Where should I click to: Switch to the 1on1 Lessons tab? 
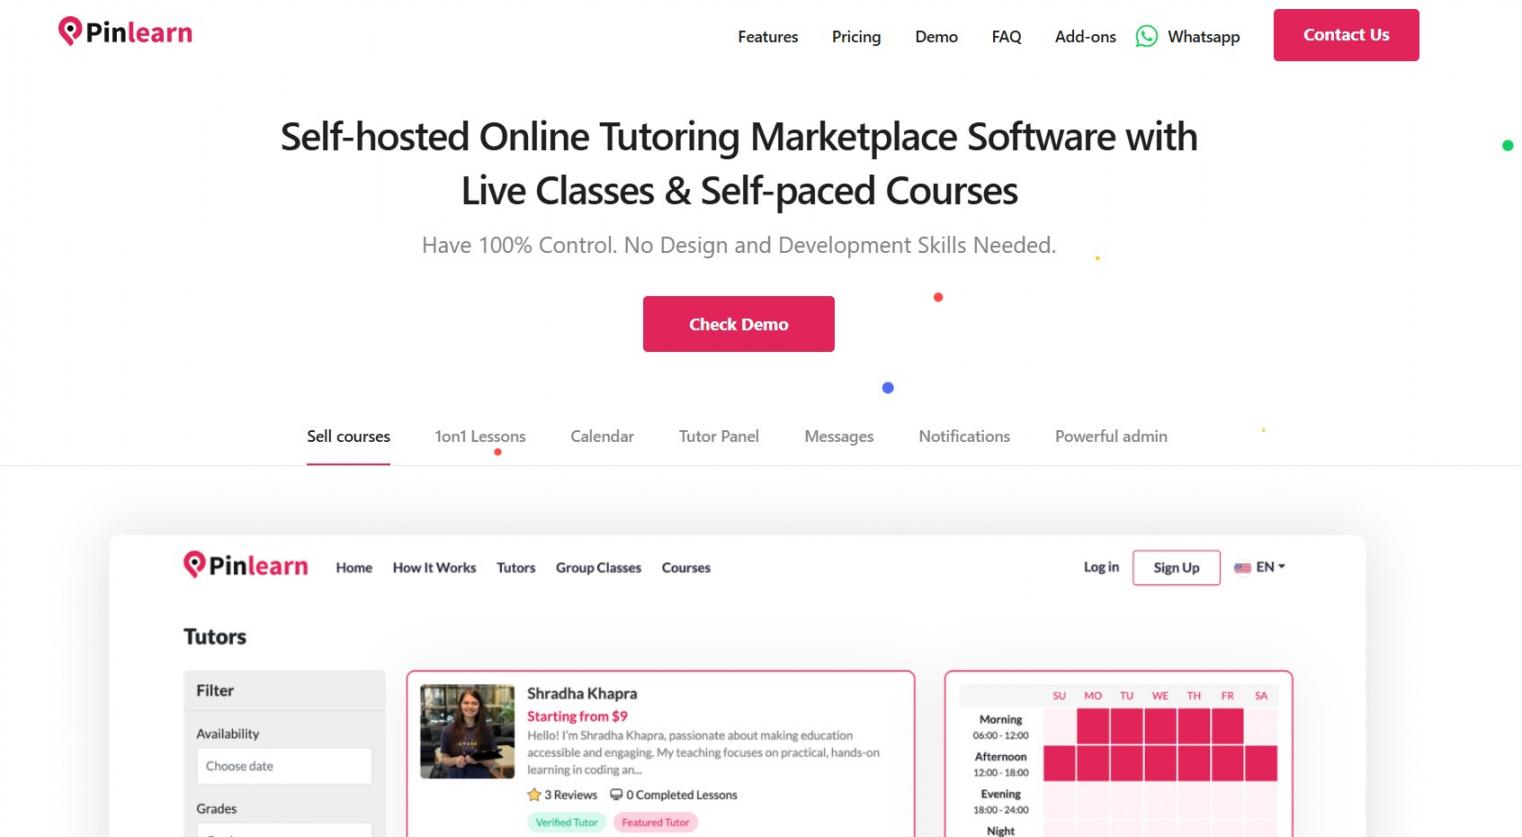480,437
